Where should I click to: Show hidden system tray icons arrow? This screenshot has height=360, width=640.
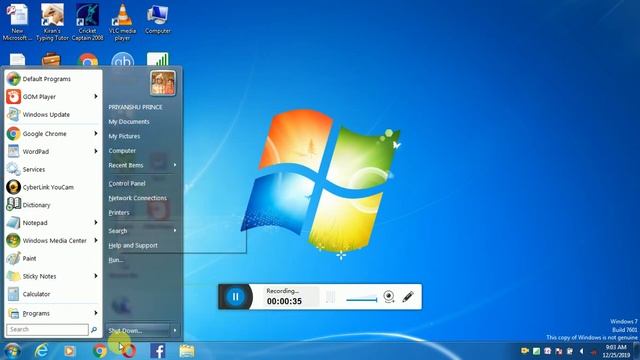(581, 351)
